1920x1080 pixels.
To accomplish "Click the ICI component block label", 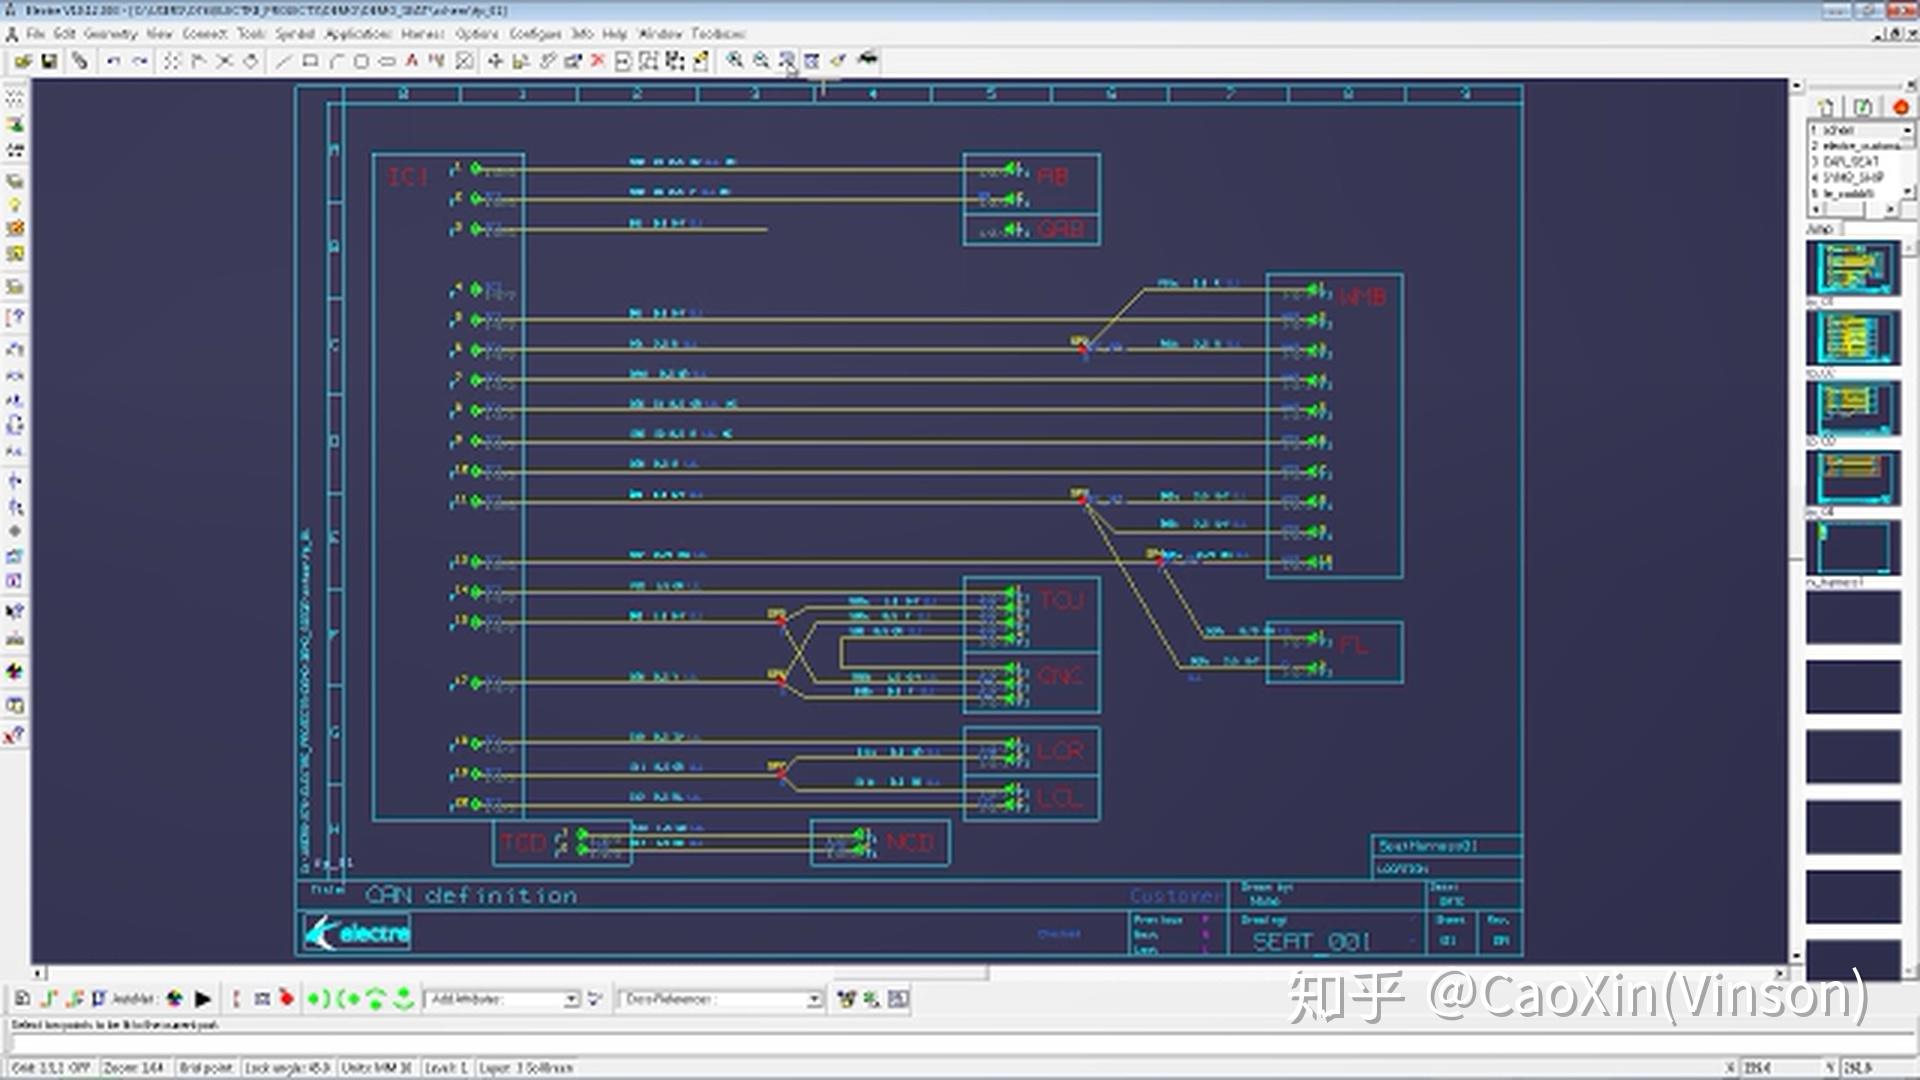I will click(407, 177).
